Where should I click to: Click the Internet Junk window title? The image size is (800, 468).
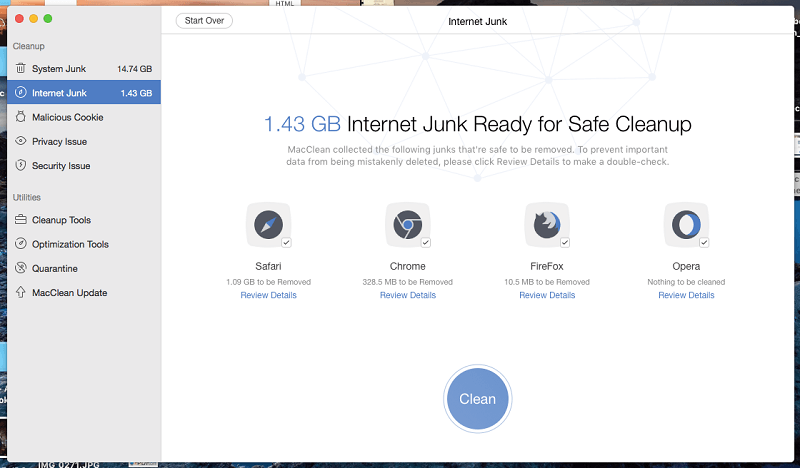pos(478,21)
